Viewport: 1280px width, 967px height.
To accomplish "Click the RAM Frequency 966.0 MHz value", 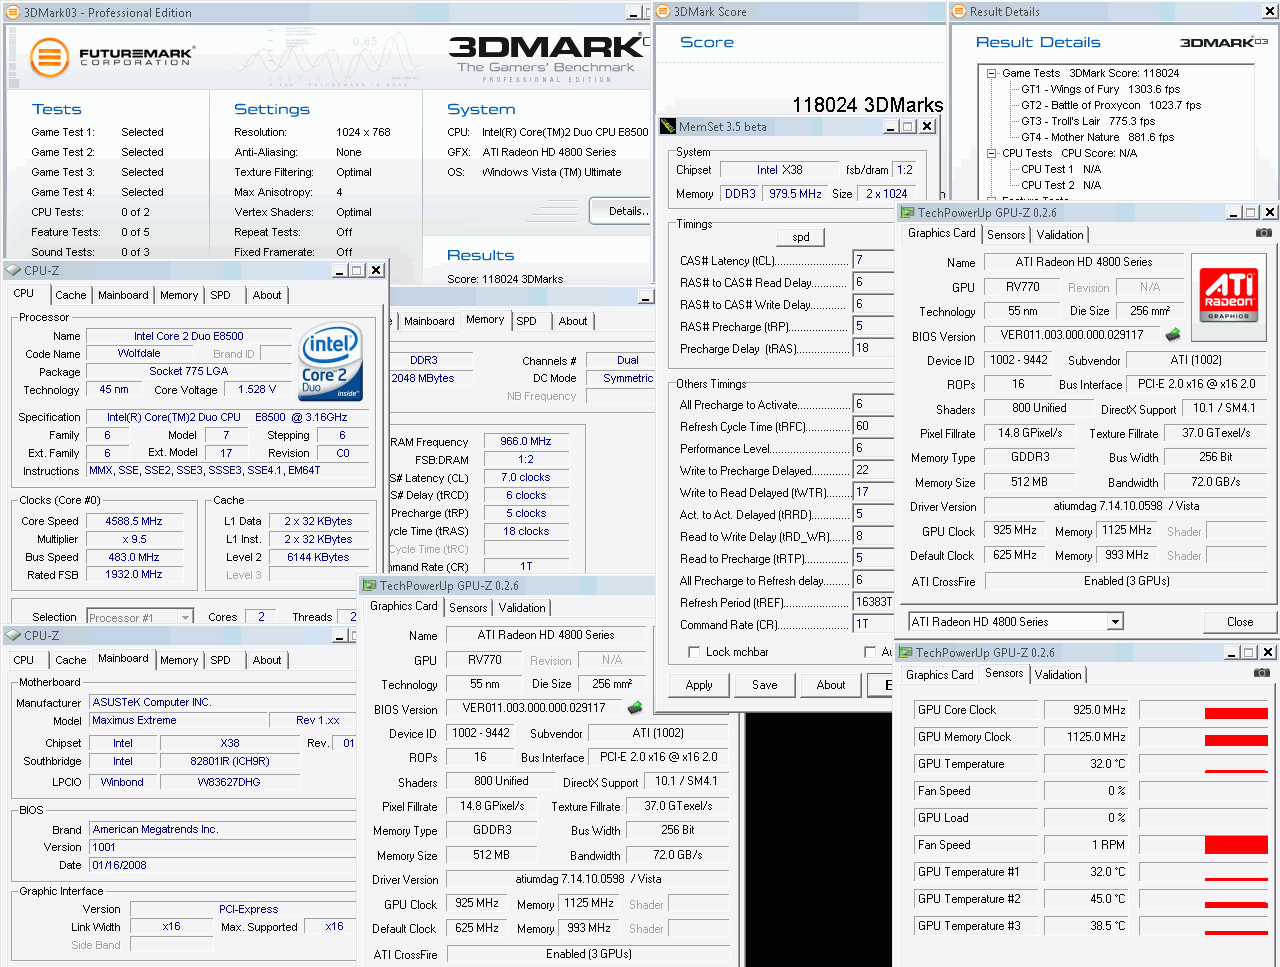I will pos(526,441).
